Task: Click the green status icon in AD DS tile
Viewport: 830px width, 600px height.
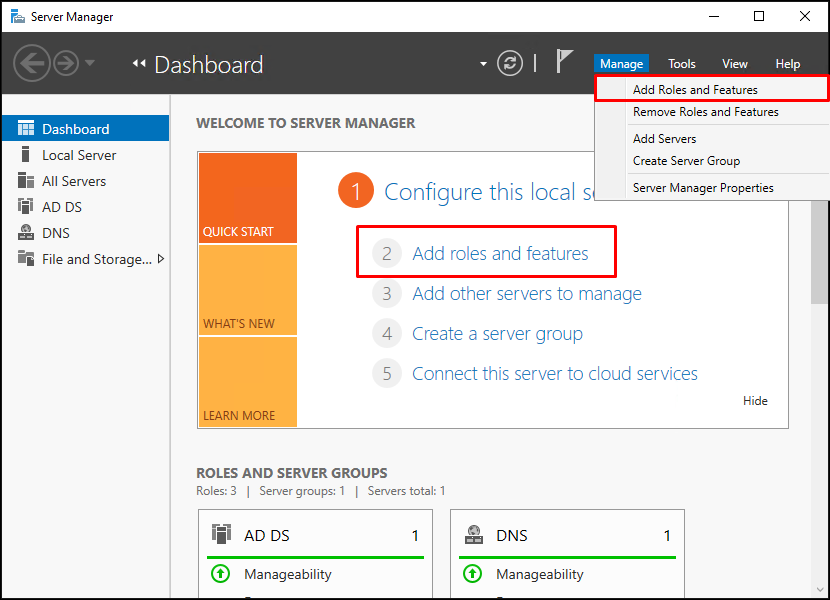Action: point(220,574)
